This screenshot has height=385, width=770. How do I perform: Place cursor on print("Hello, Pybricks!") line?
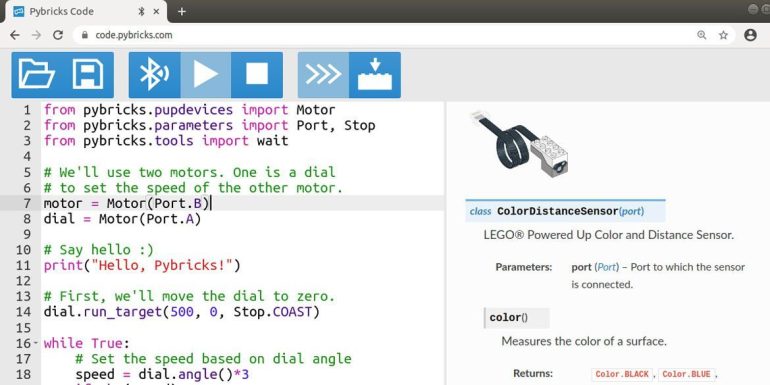click(142, 266)
